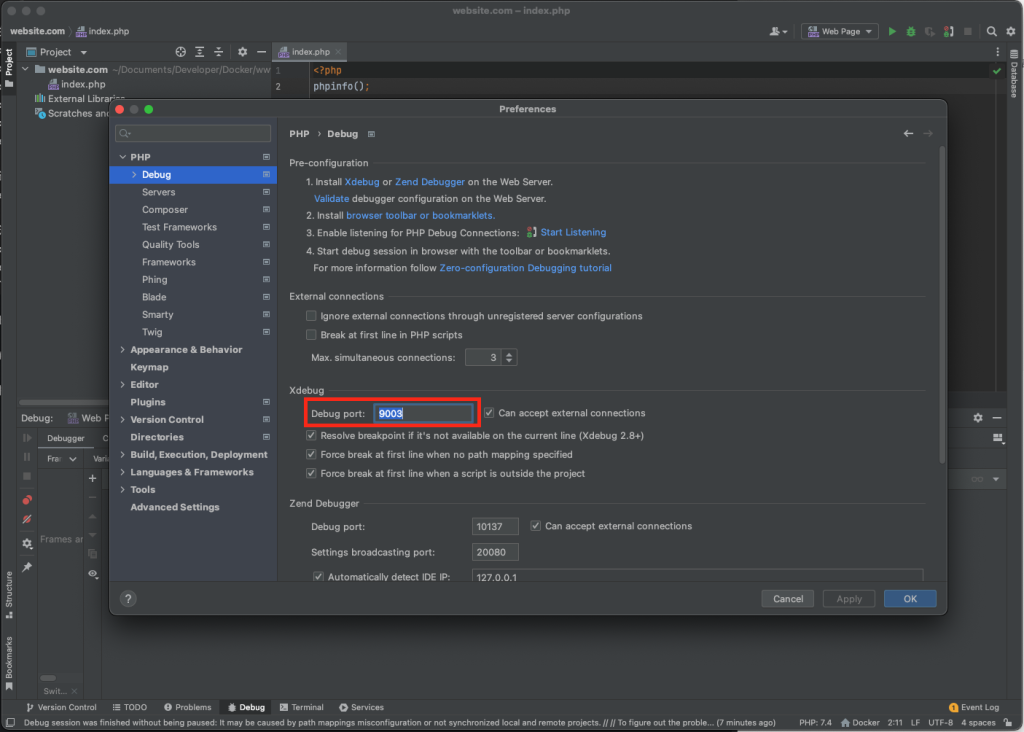
Task: Pin the Debug tab
Action: pos(27,567)
